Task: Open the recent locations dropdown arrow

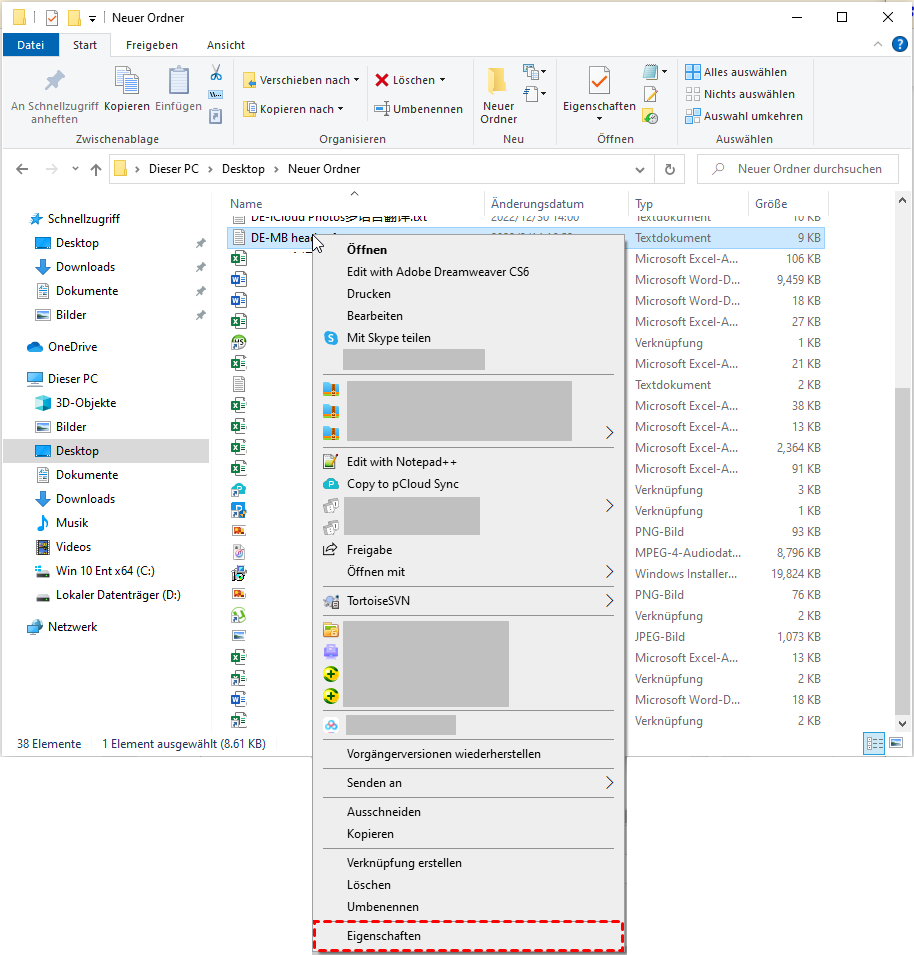Action: click(75, 169)
